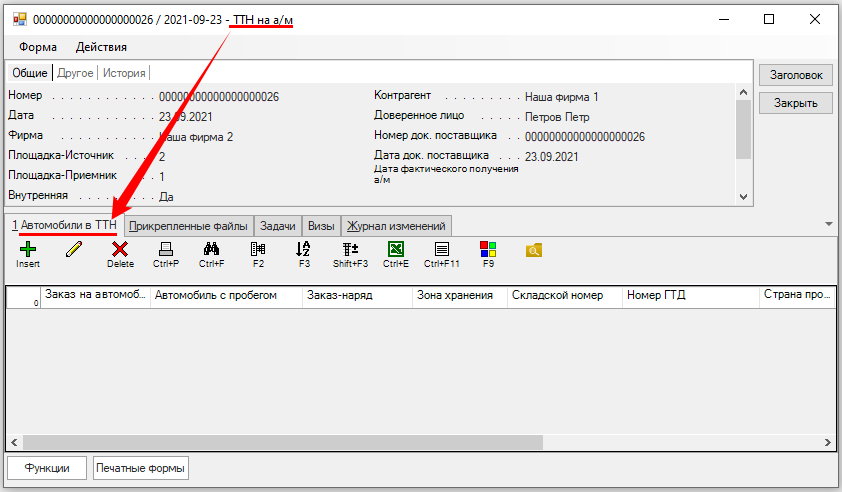Open the Форма menu

(37, 47)
